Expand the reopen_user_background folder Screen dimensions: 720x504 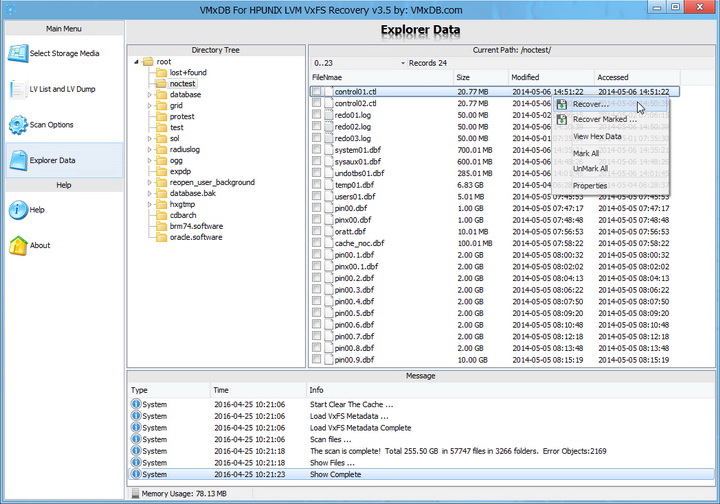coord(150,182)
